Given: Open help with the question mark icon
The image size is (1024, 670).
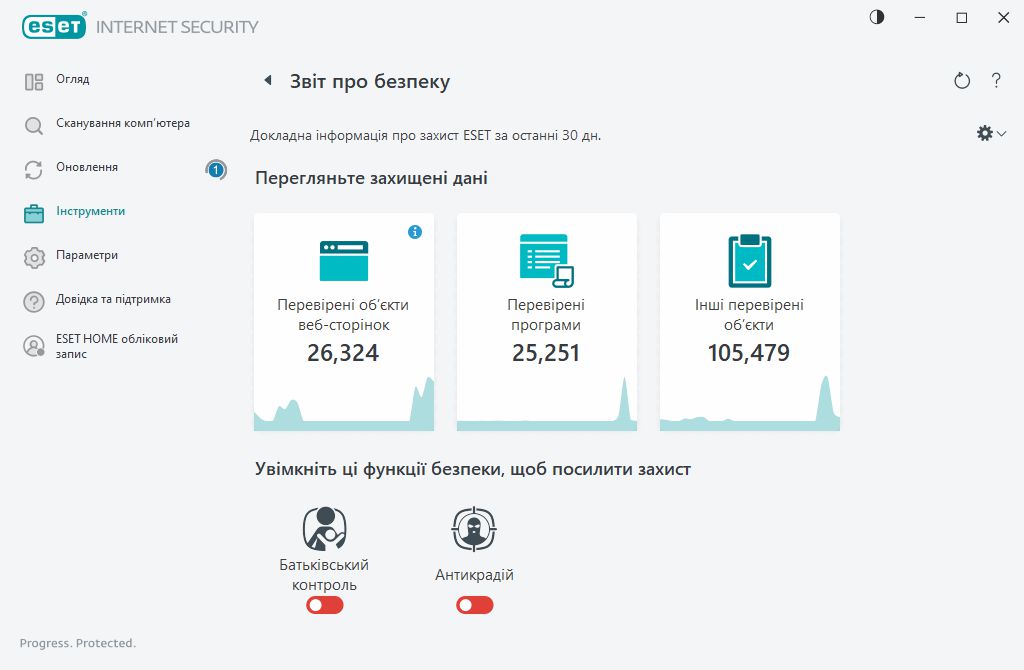Looking at the screenshot, I should [x=996, y=81].
